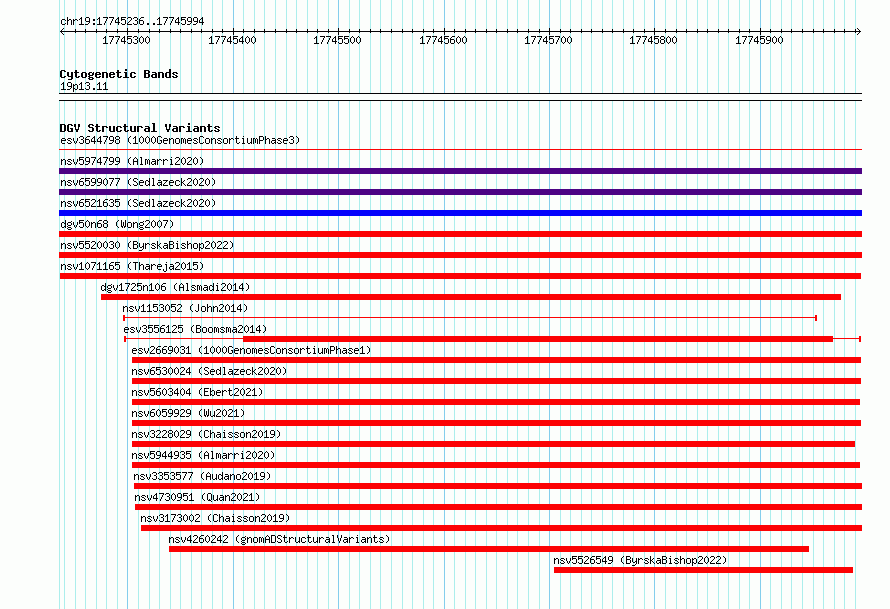This screenshot has height=609, width=890.
Task: Click the nsv1071165 (Thareja2015) label
Action: click(132, 266)
